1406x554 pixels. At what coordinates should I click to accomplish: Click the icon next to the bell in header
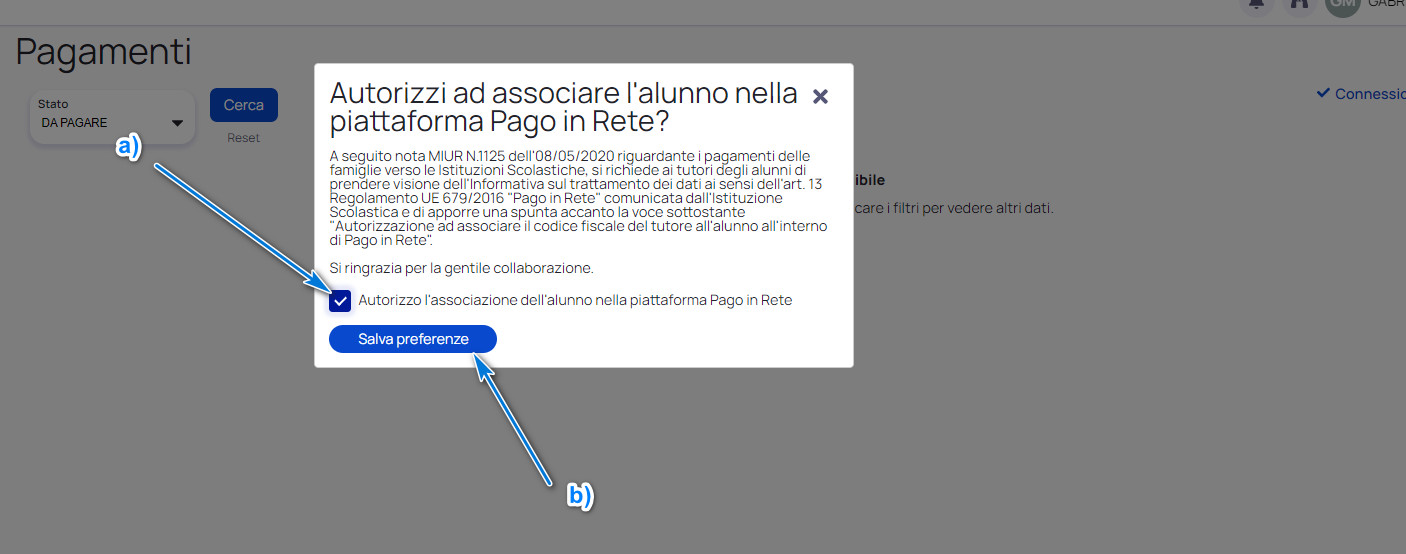(1298, 4)
